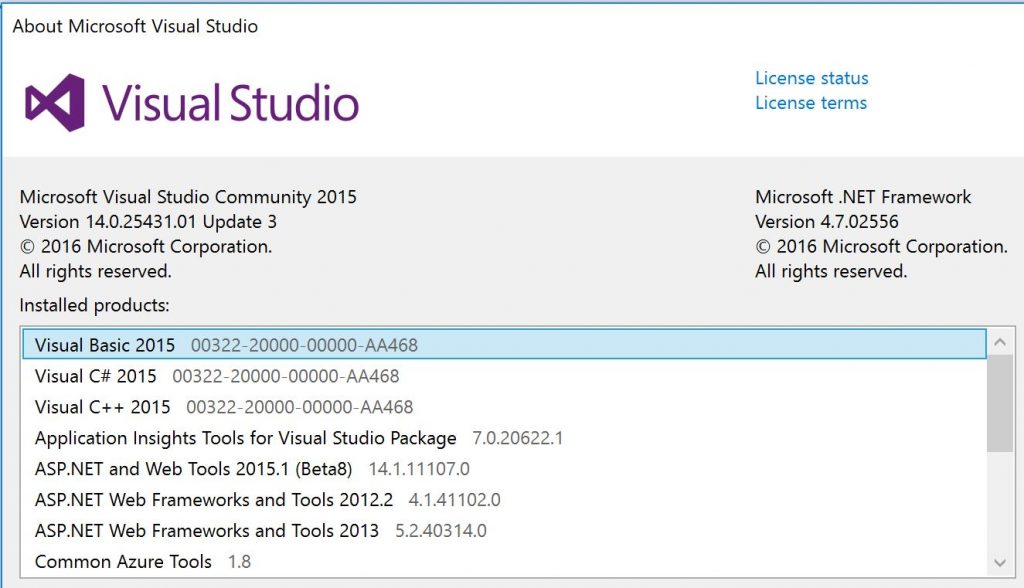1024x588 pixels.
Task: Click the installed products scroll down arrow
Action: point(1000,563)
